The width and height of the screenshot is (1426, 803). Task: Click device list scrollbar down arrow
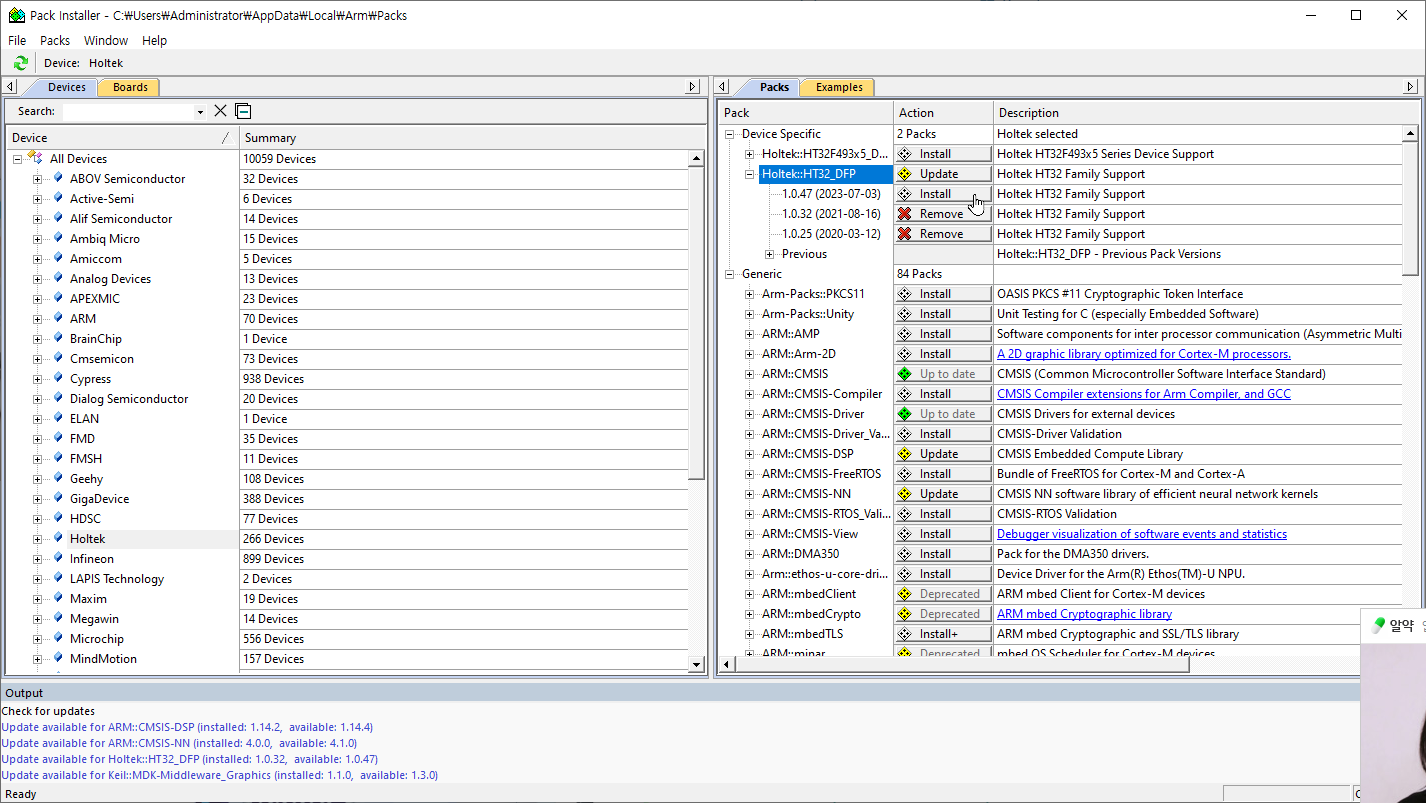tap(697, 664)
